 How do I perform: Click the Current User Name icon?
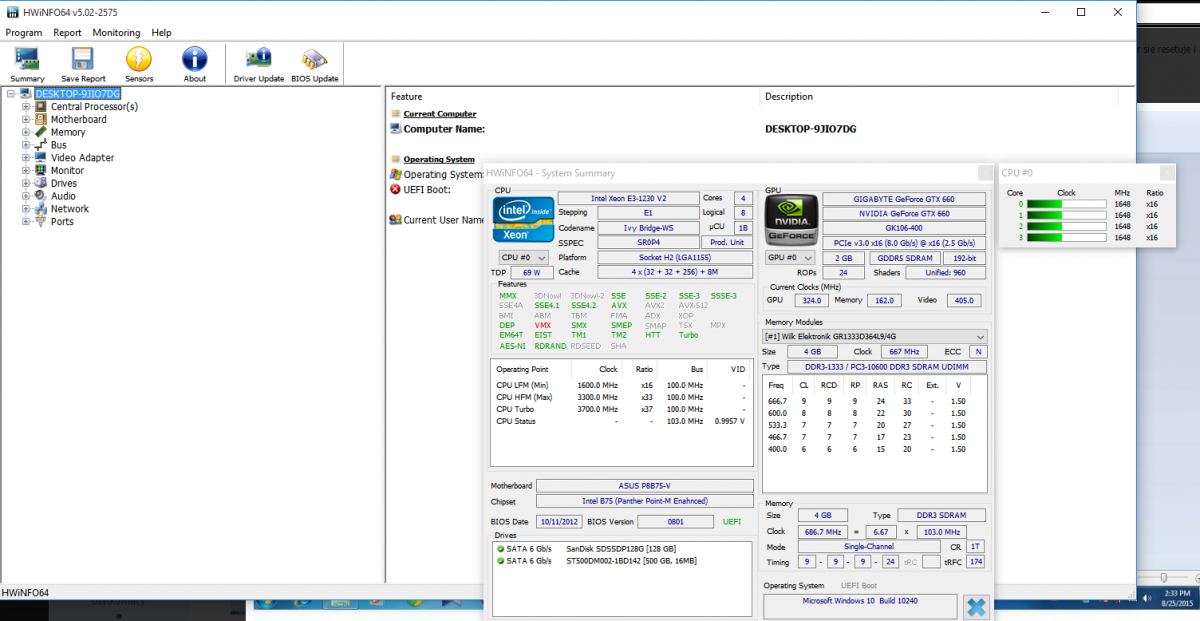coord(395,220)
